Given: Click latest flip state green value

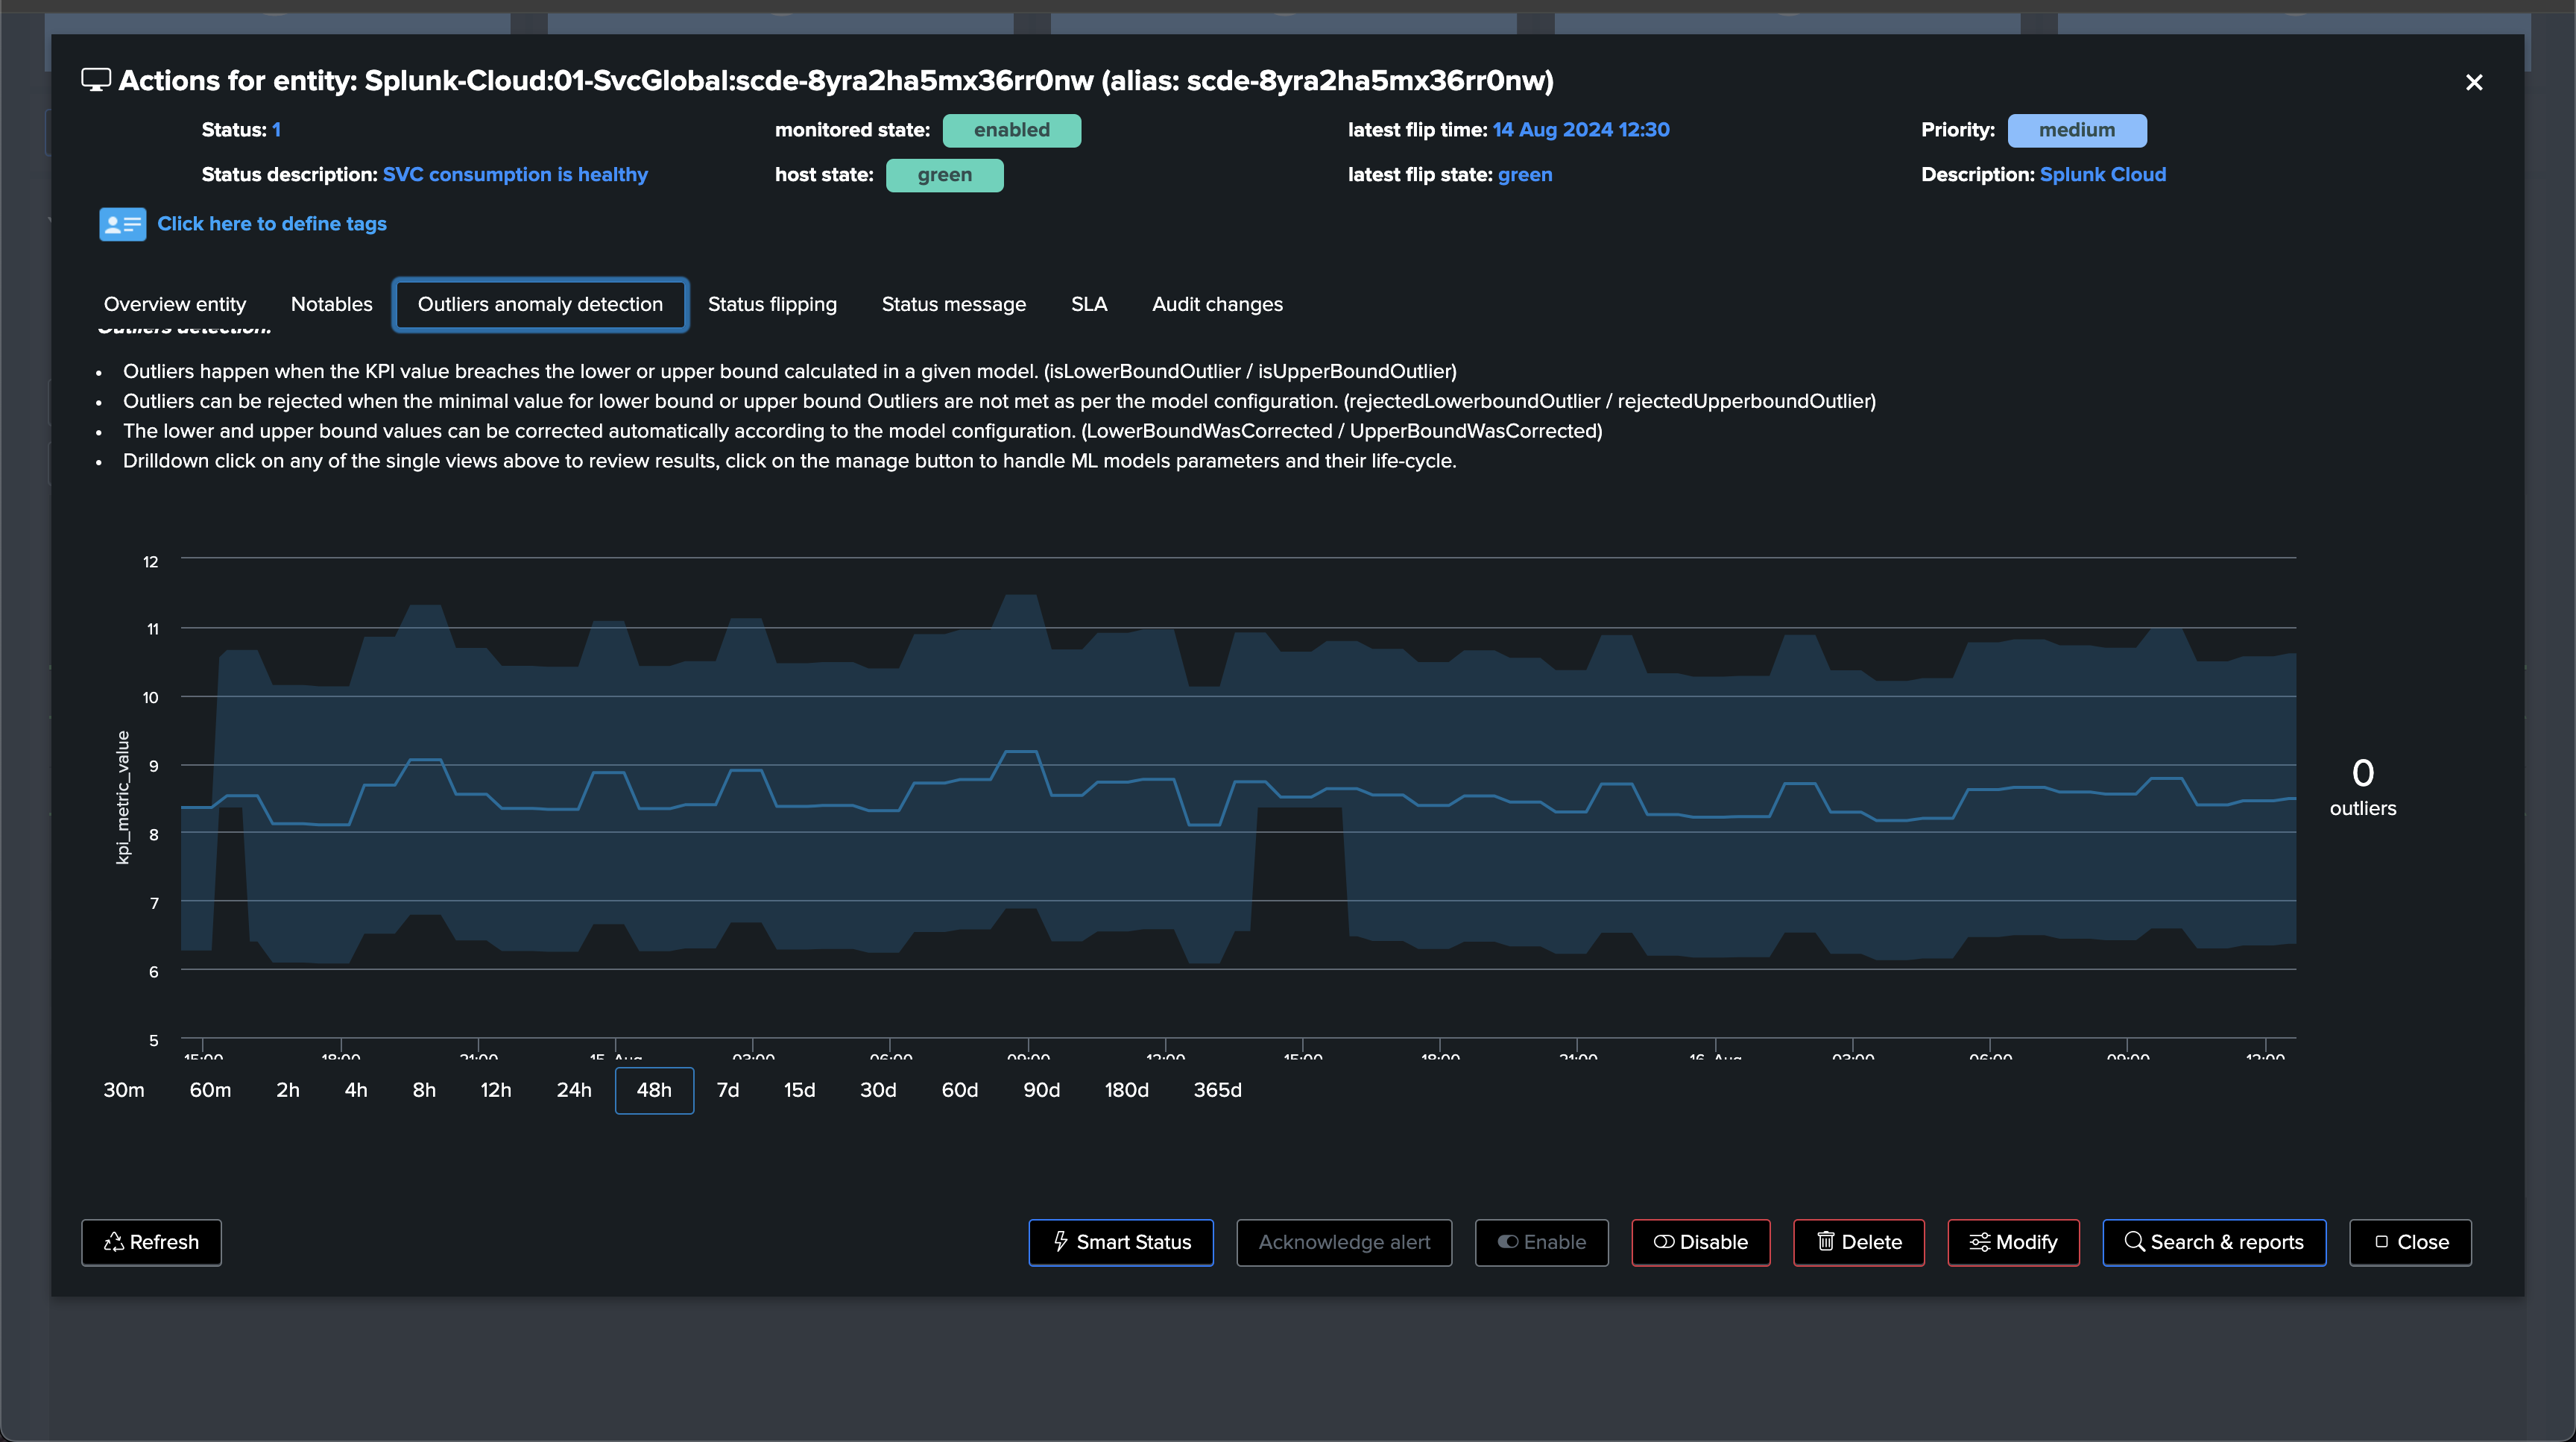Looking at the screenshot, I should 1525,175.
